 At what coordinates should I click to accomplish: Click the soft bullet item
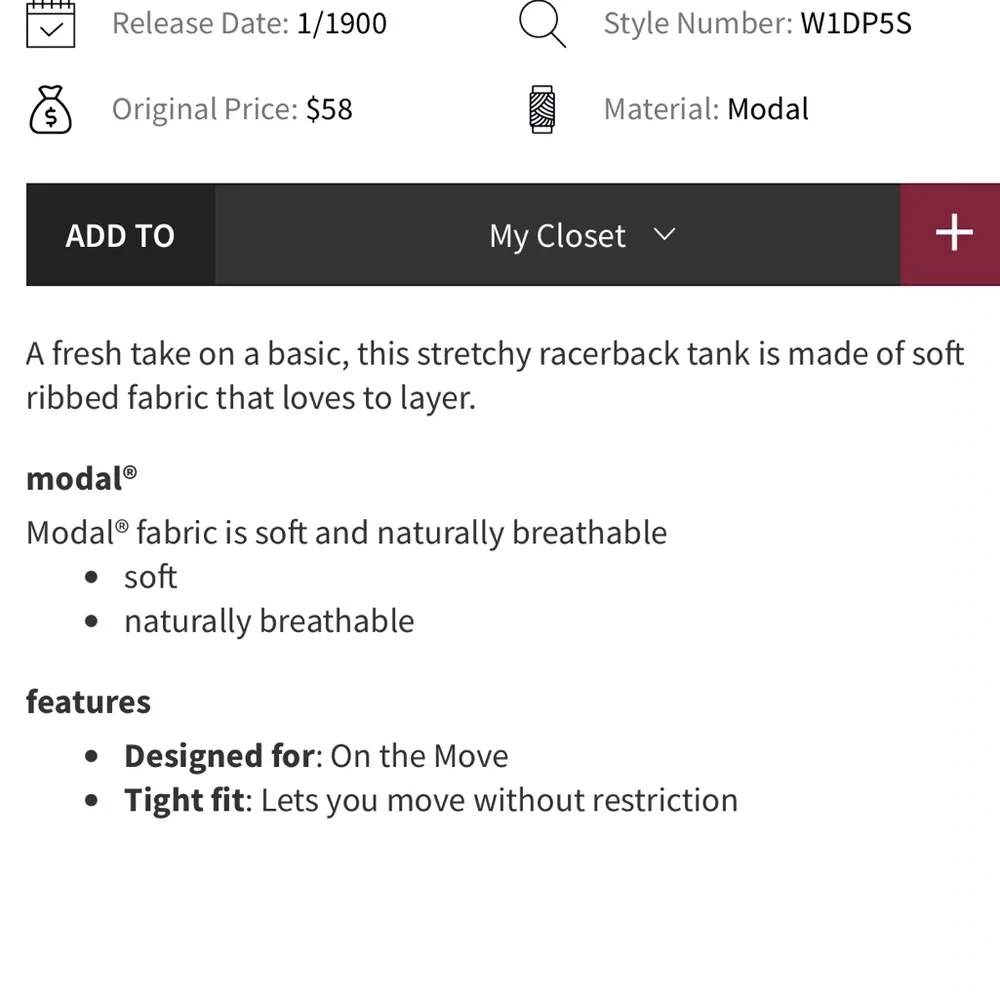[x=151, y=577]
